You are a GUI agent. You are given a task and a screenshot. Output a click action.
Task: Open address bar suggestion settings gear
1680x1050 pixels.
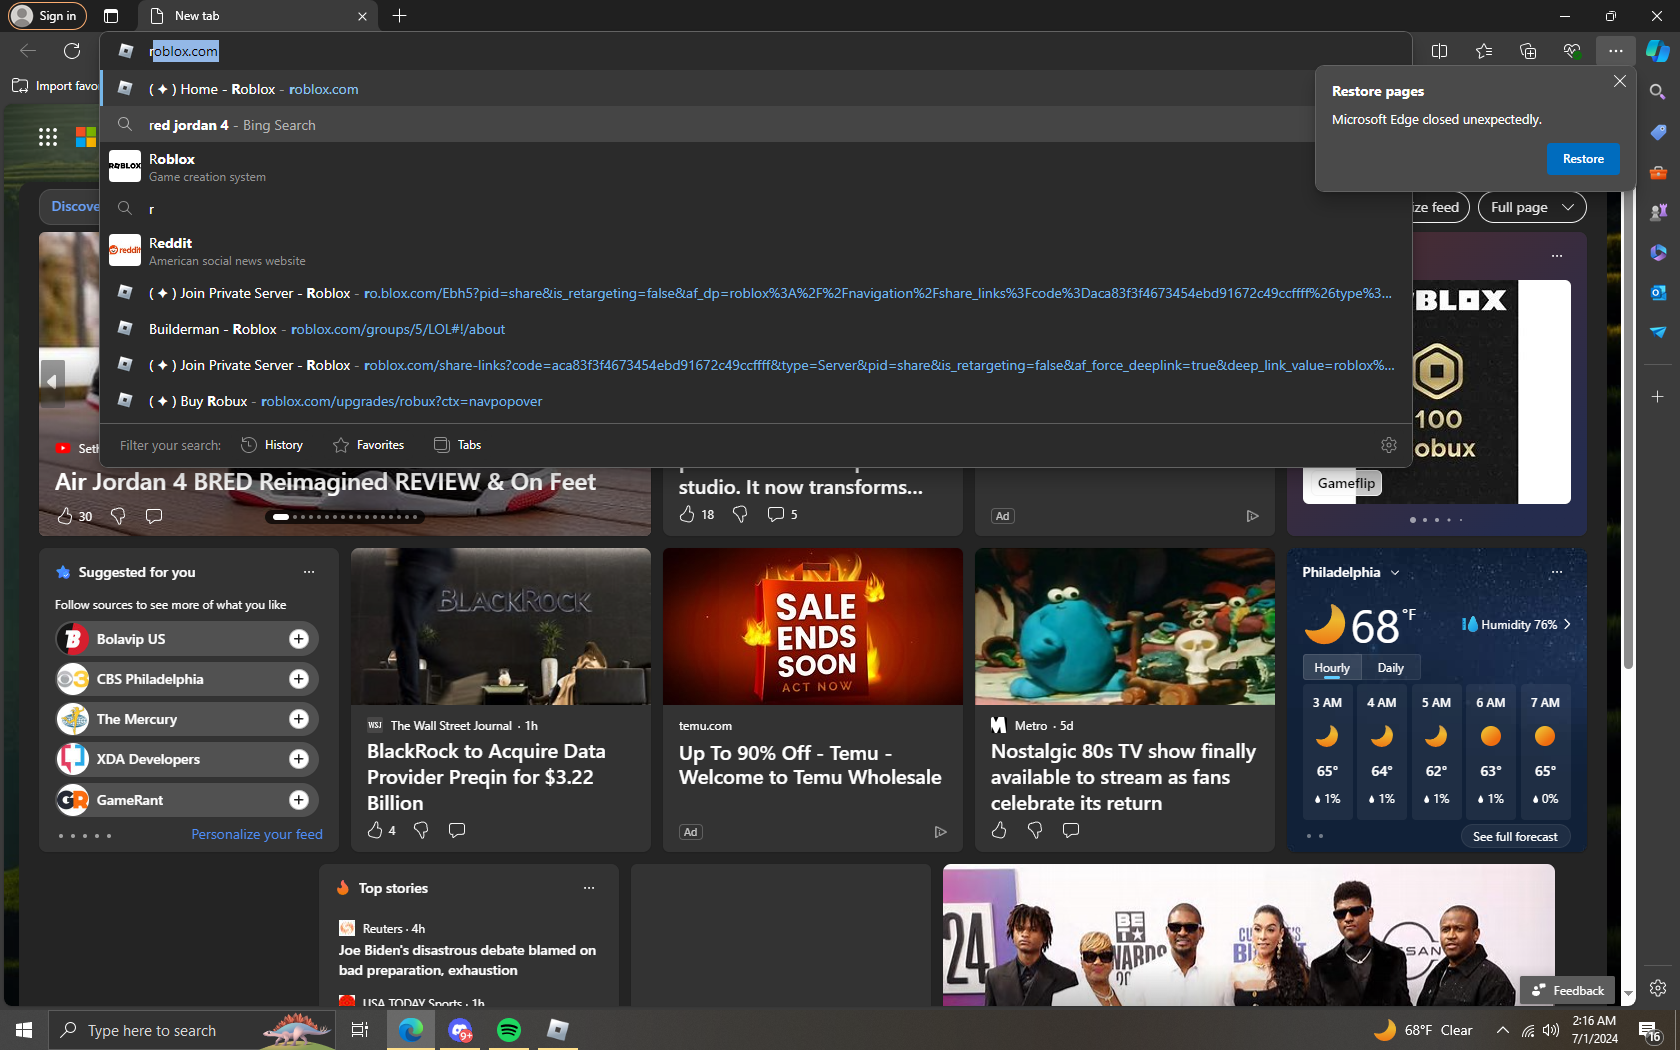(1388, 445)
